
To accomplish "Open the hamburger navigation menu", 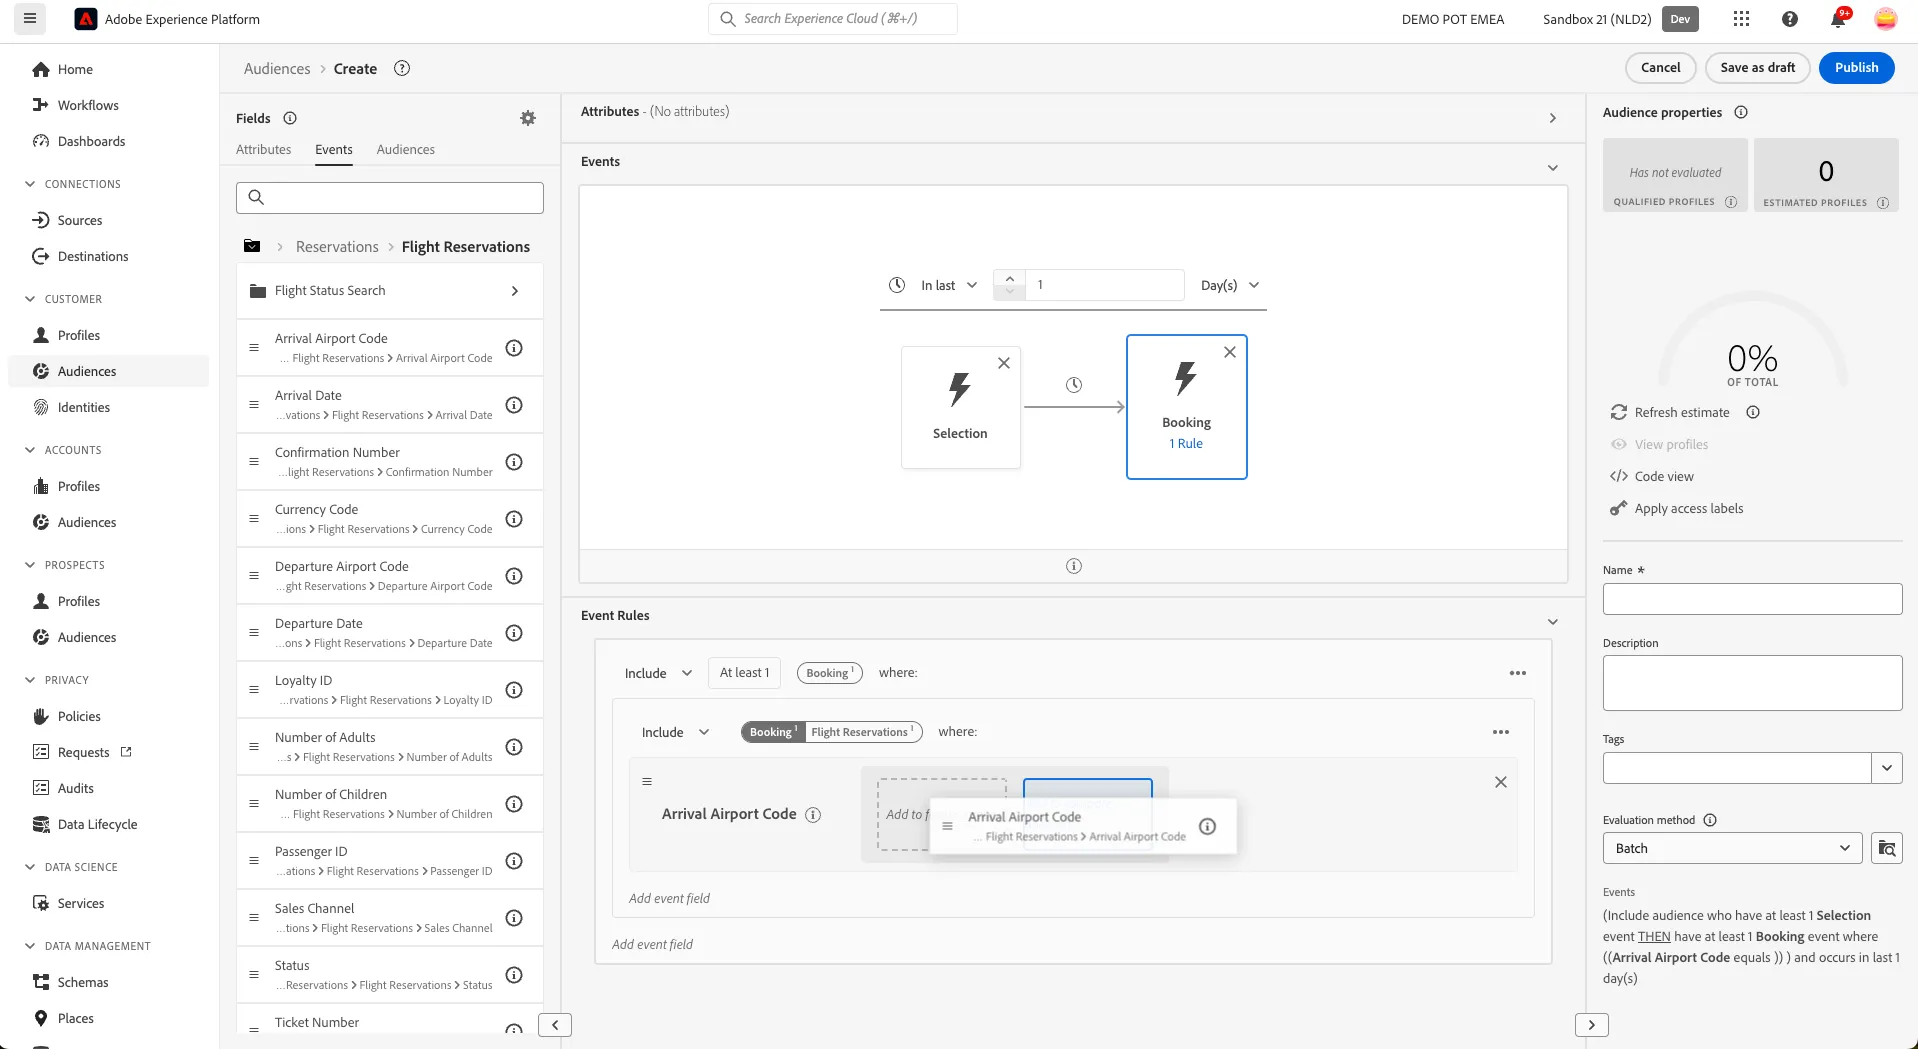I will (x=30, y=19).
